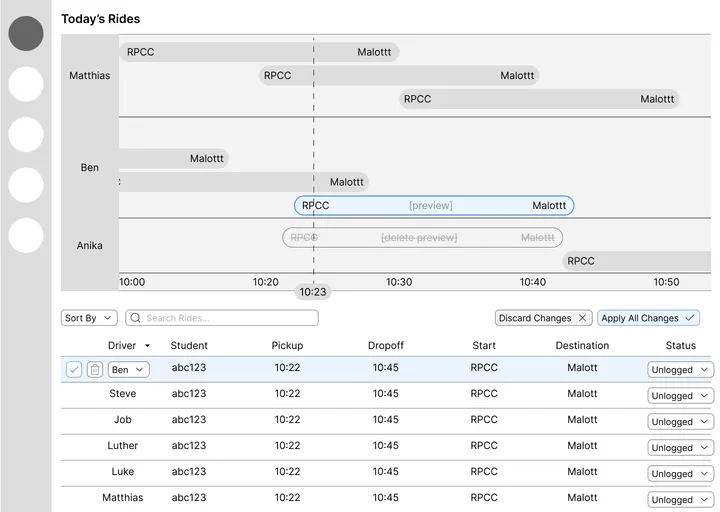This screenshot has height=512, width=720.
Task: Click the 10:30 label on the time axis
Action: point(399,282)
